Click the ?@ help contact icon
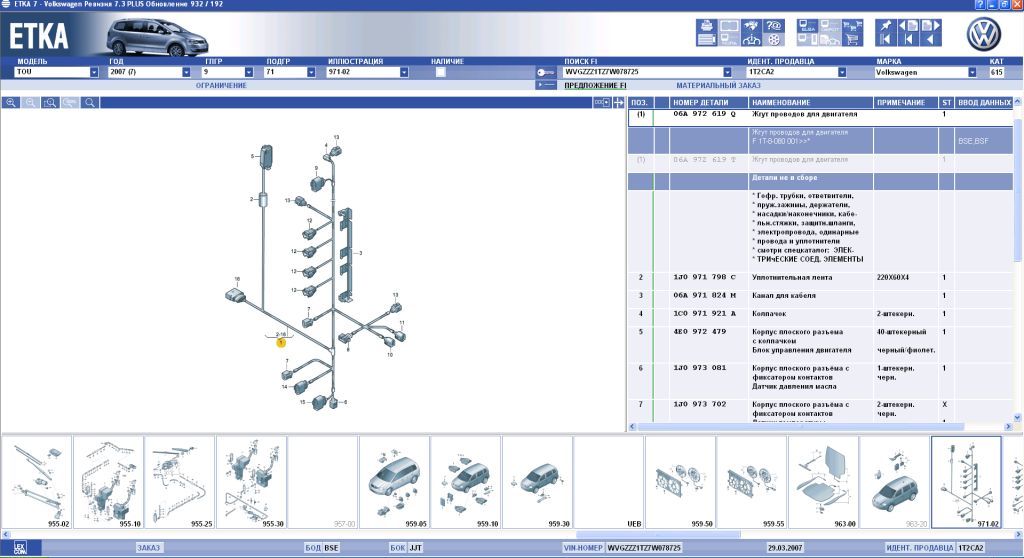This screenshot has height=558, width=1024. tap(774, 25)
